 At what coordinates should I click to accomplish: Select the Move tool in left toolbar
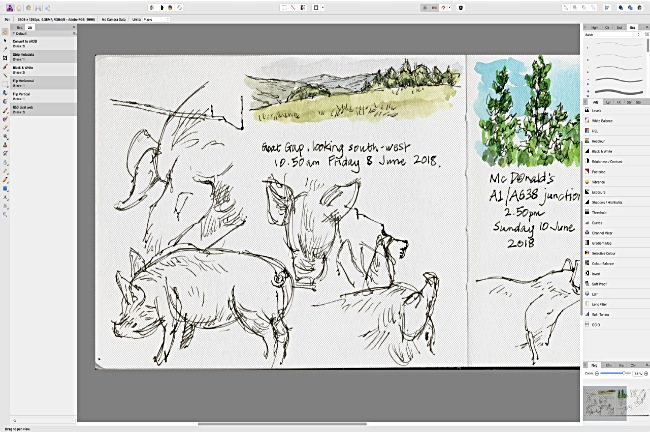pyautogui.click(x=5, y=40)
